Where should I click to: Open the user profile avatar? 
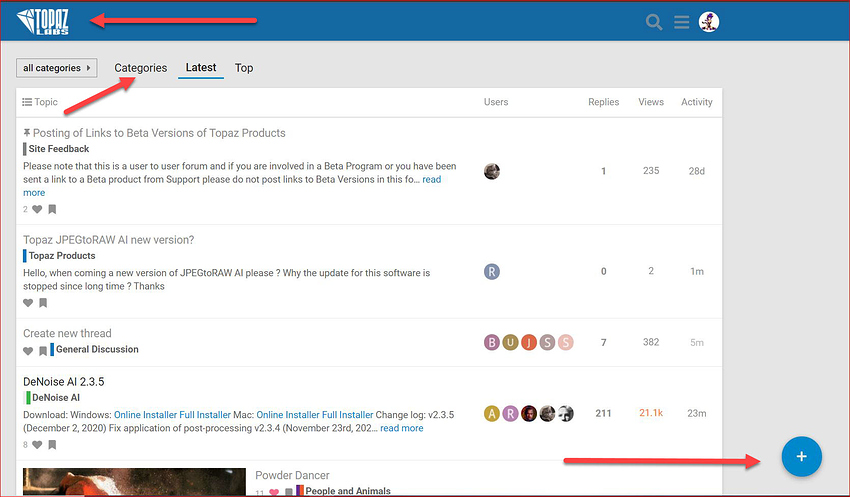point(709,22)
